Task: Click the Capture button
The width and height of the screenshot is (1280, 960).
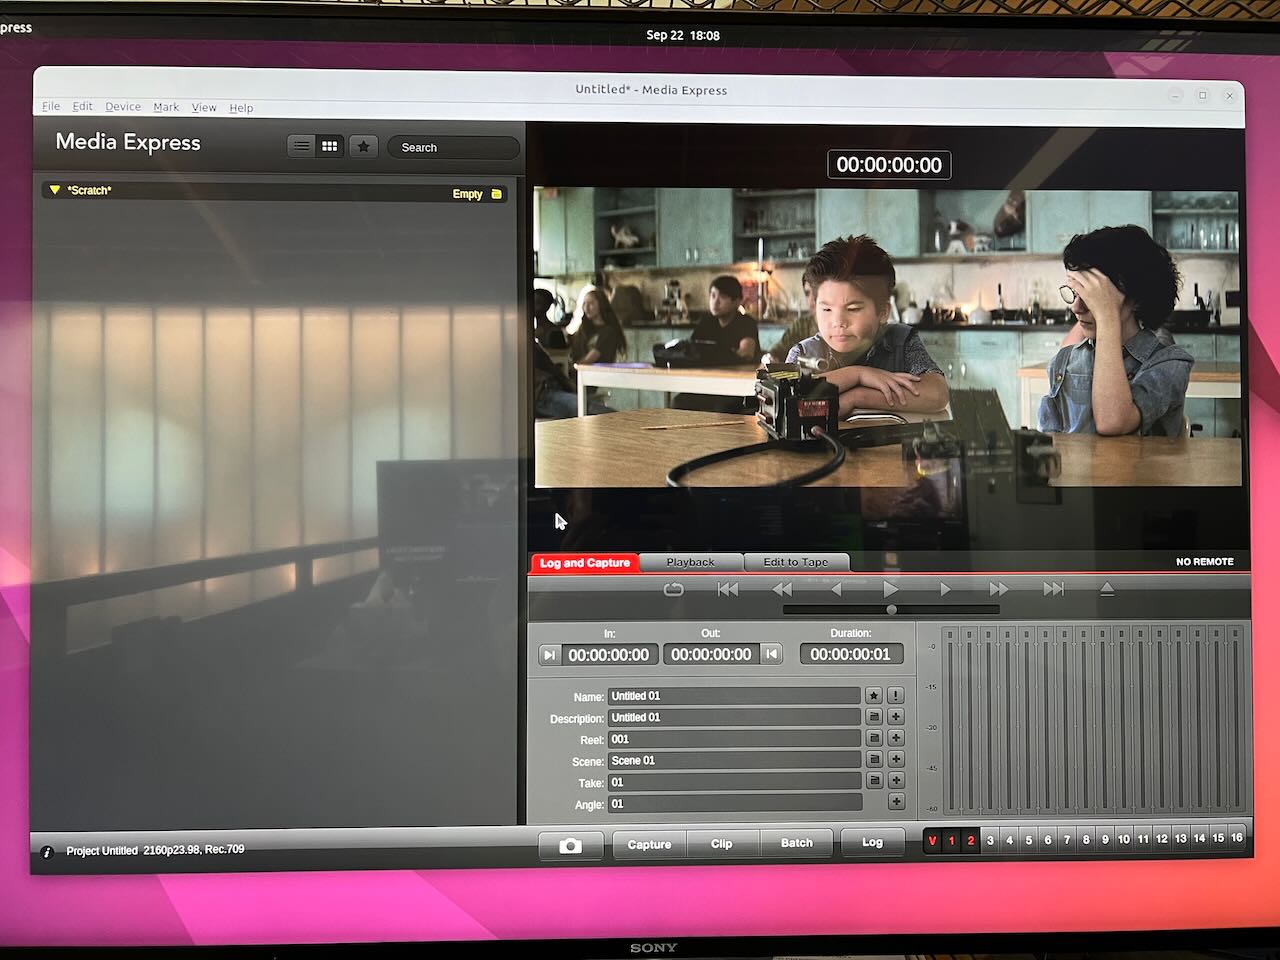Action: pos(650,844)
